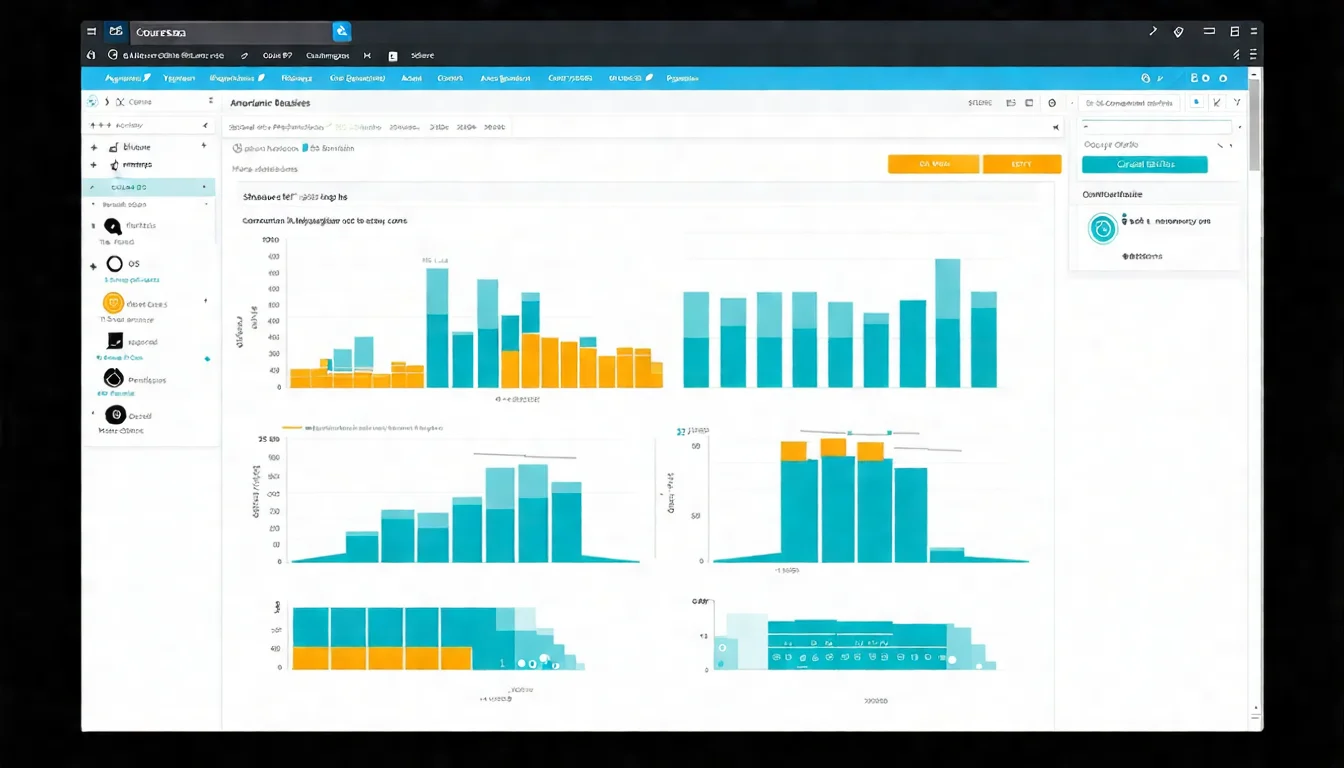The image size is (1344, 768).
Task: Click the black speech bubble icon in the sidebar
Action: 112,227
